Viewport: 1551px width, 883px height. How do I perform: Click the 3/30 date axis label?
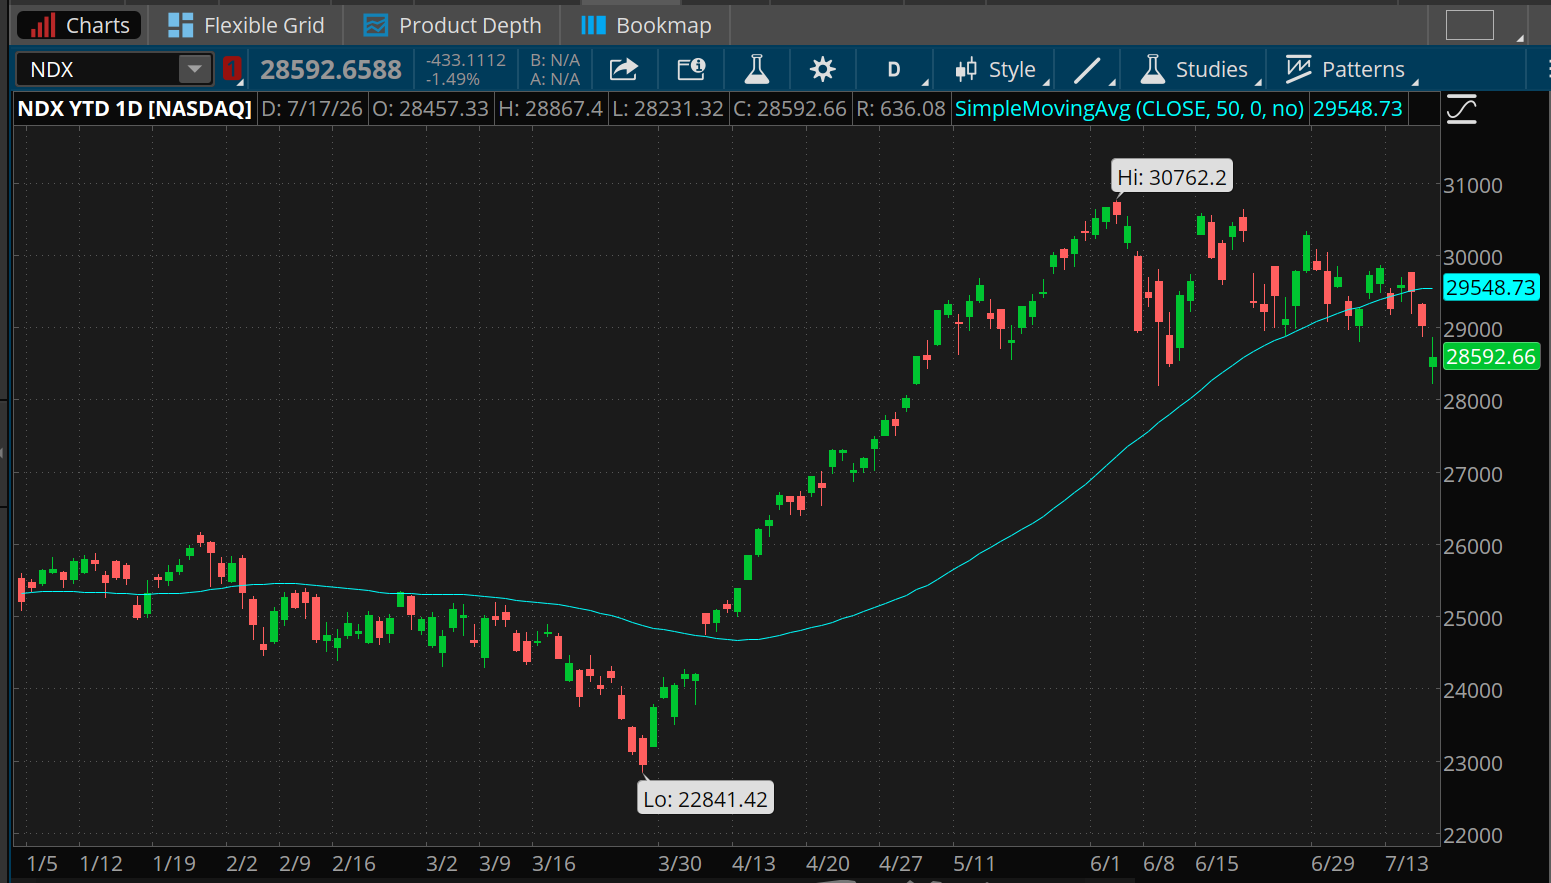(x=680, y=863)
